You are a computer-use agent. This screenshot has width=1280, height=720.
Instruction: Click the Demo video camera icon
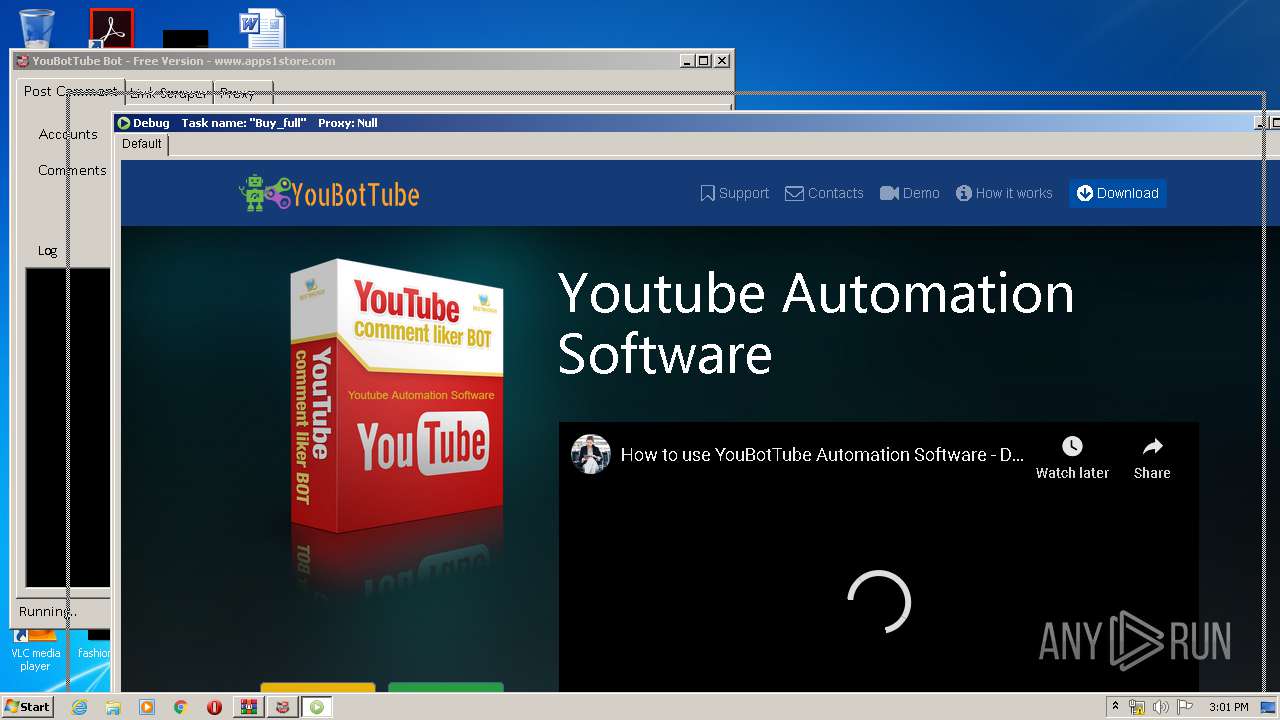(x=889, y=193)
